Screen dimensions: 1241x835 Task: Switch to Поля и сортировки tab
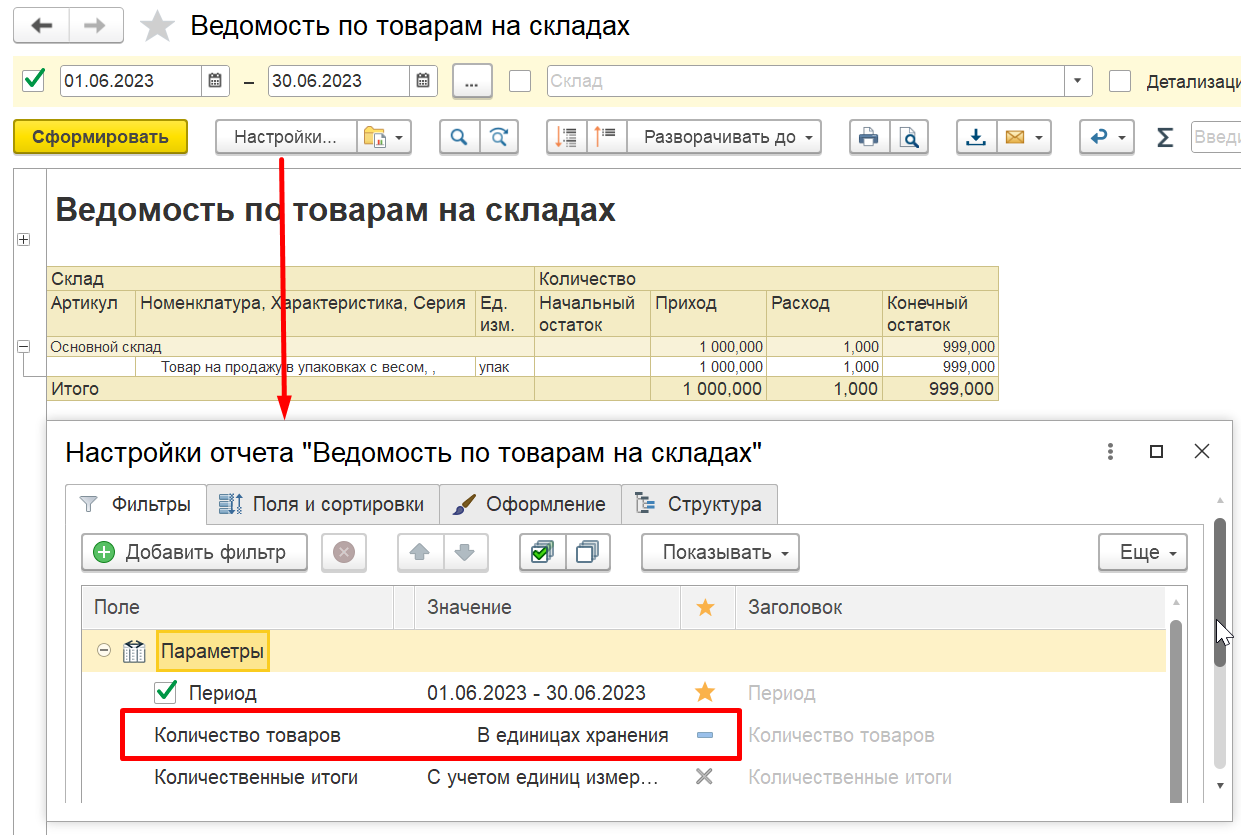(323, 504)
